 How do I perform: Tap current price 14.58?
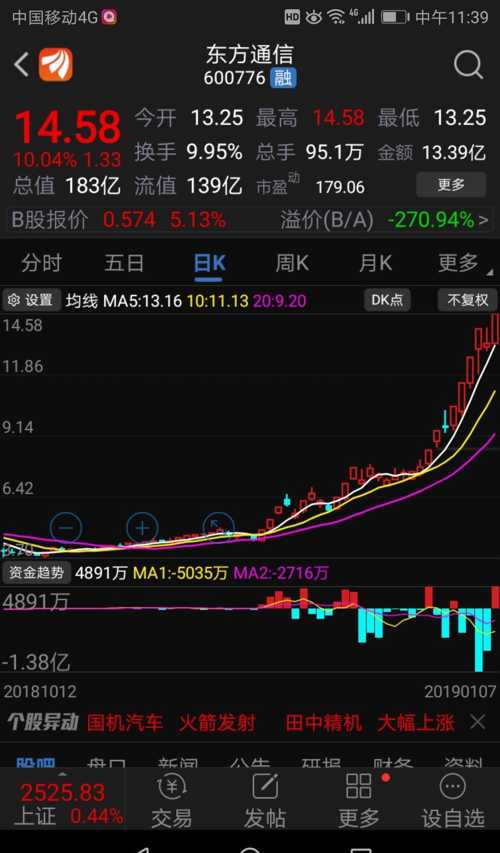point(67,128)
